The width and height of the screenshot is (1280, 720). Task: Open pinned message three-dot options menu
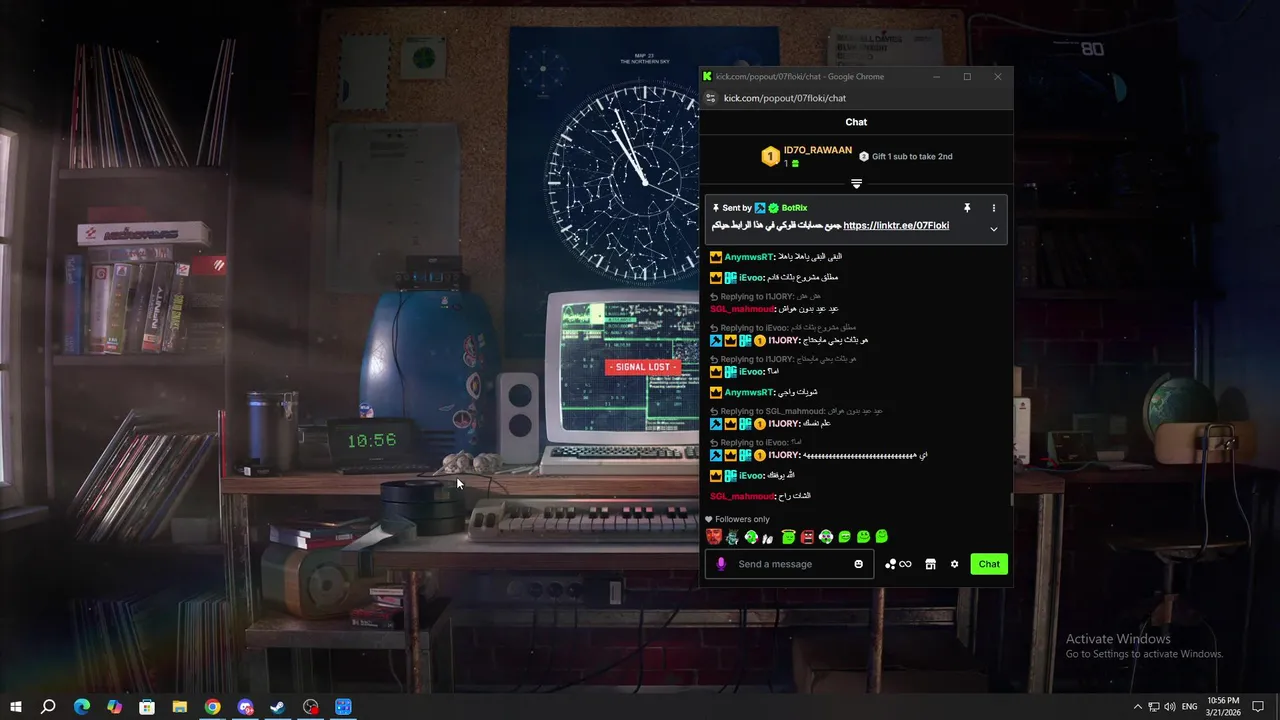[993, 208]
